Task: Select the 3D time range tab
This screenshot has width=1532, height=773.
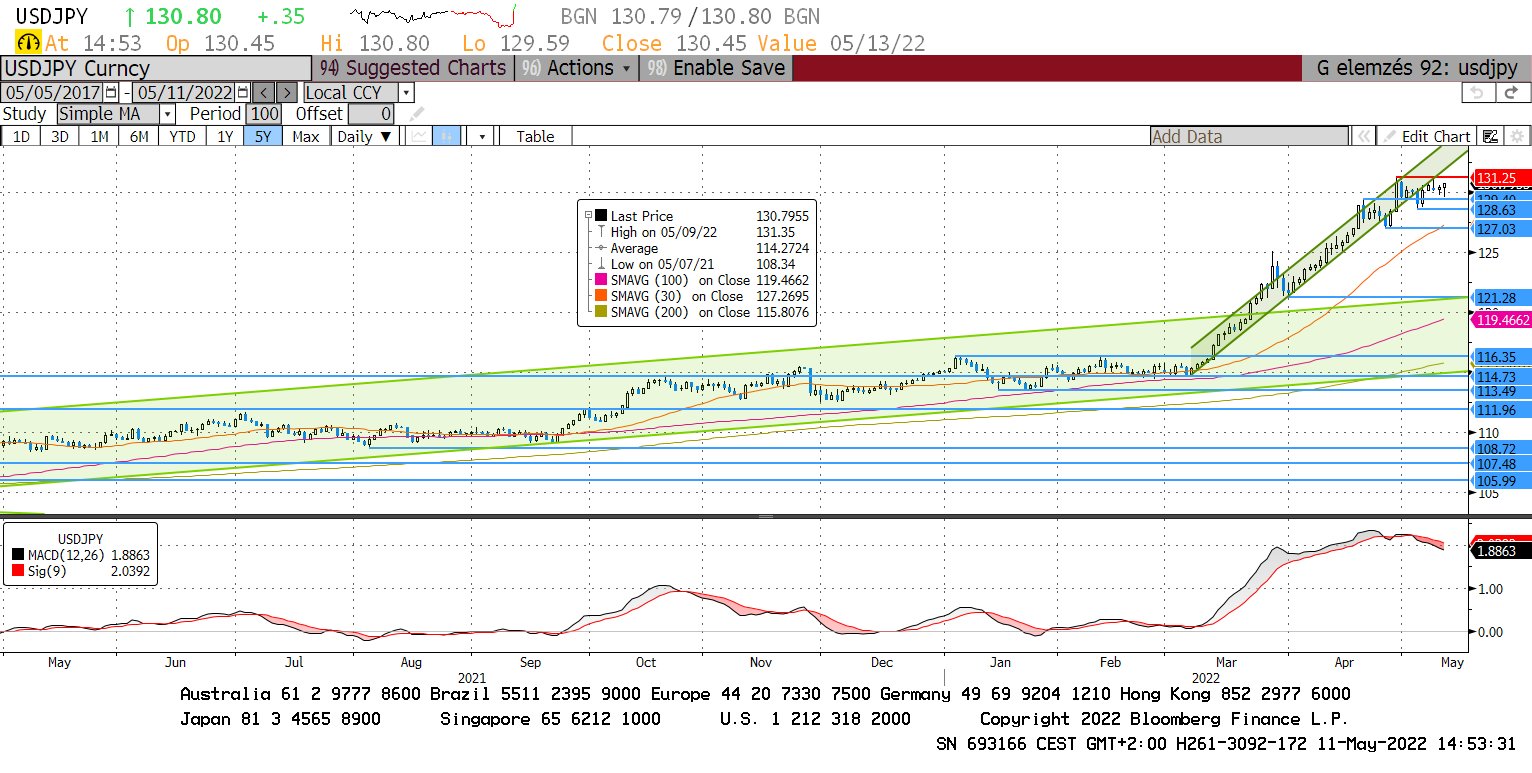Action: pyautogui.click(x=60, y=136)
